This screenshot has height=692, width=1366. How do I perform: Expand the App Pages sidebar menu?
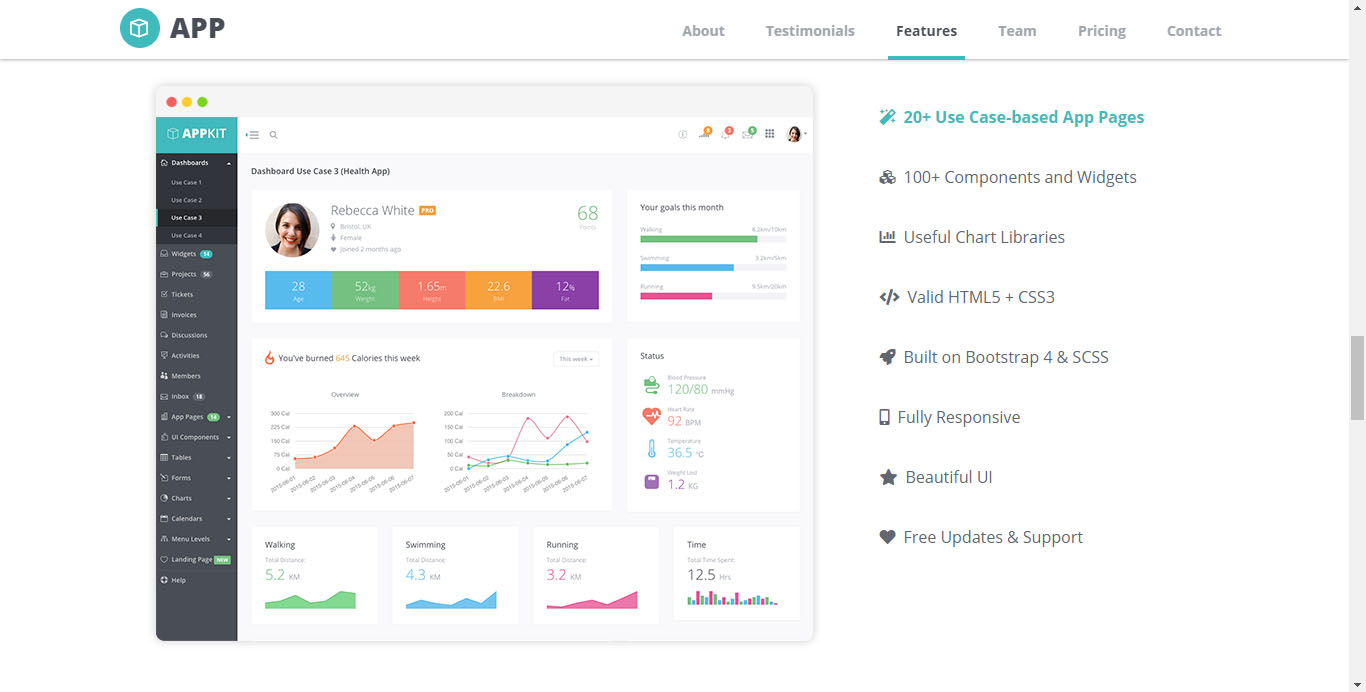[x=195, y=417]
